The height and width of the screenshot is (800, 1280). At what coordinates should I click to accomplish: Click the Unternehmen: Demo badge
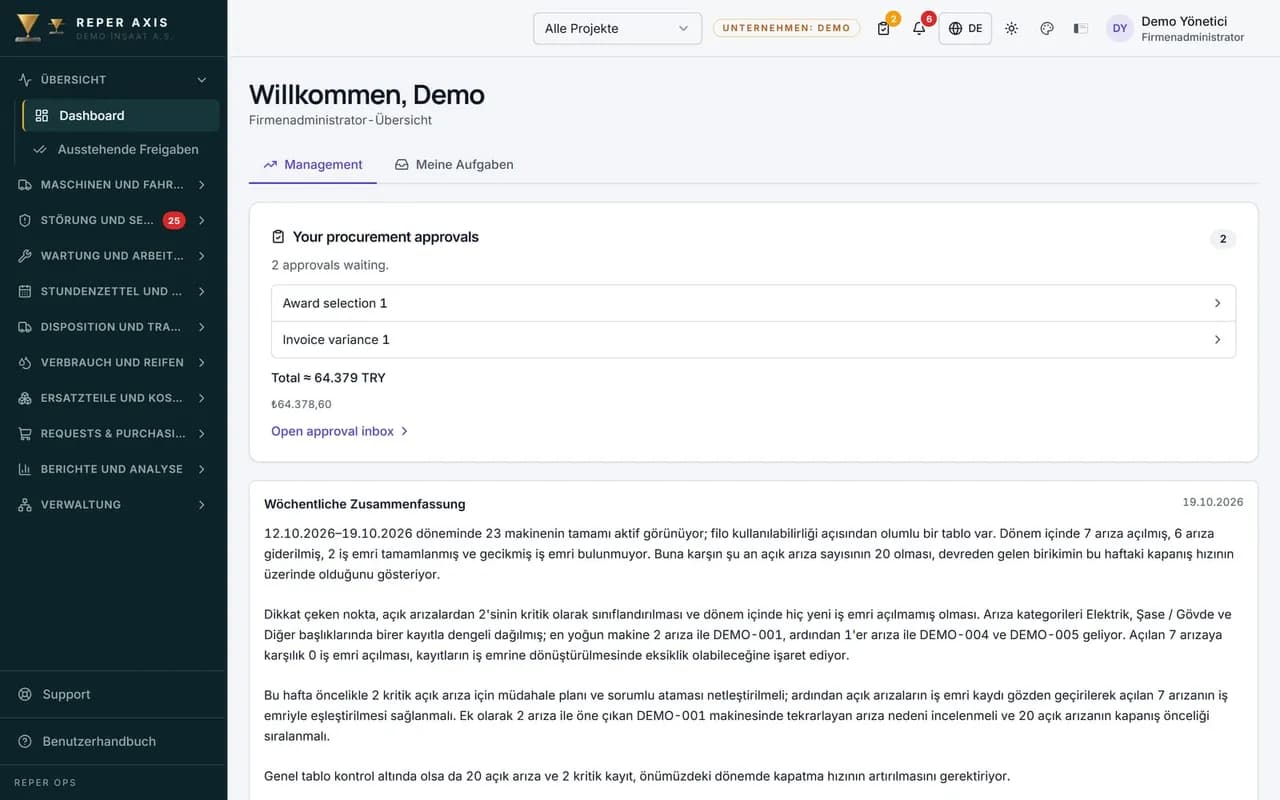tap(786, 28)
